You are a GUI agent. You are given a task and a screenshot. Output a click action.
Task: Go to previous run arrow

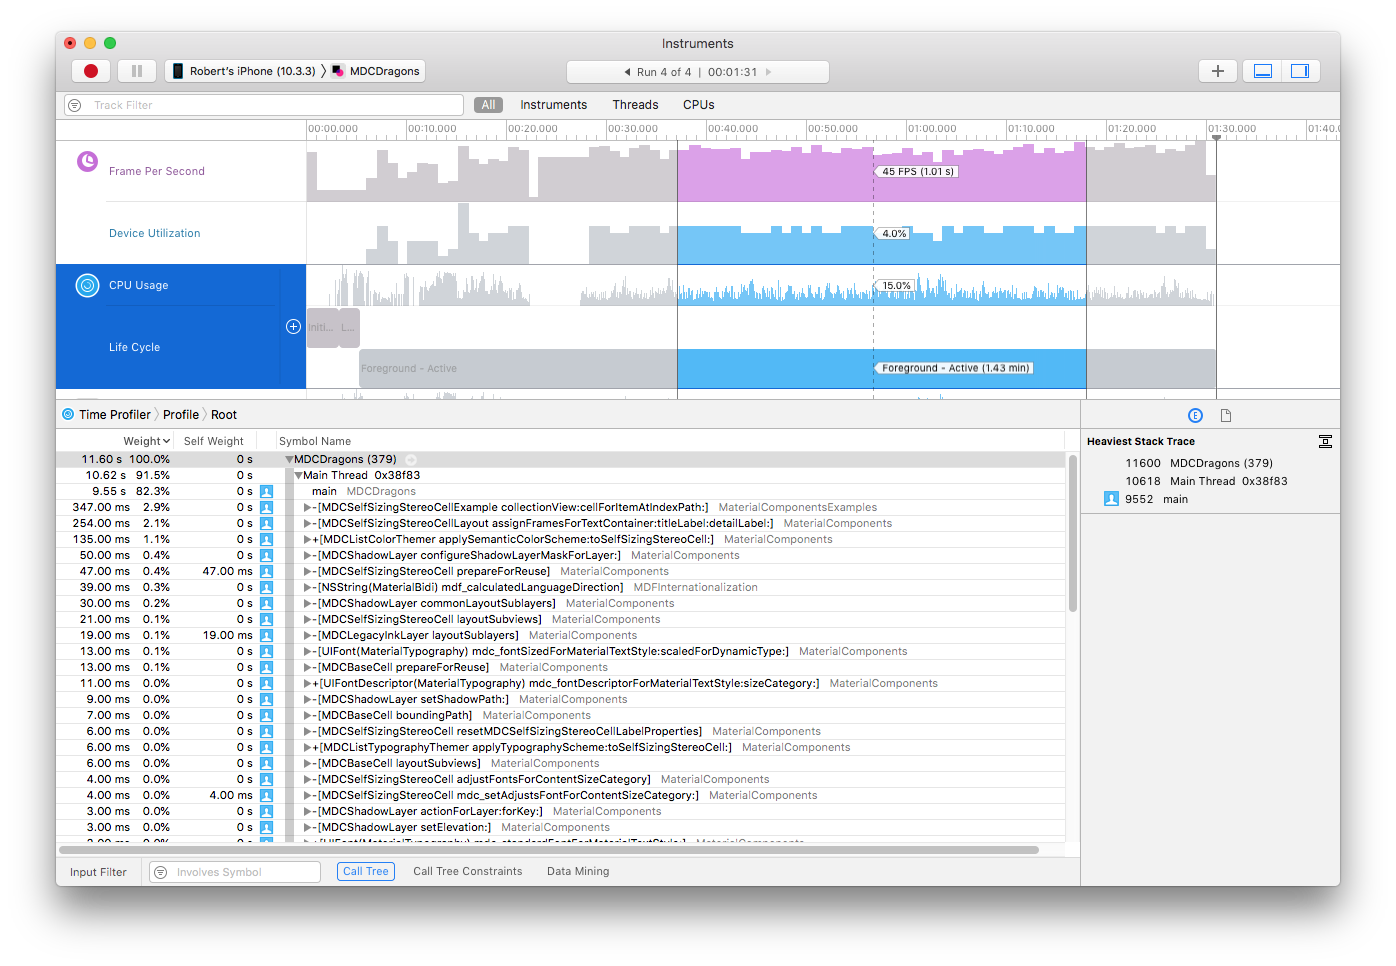(x=627, y=72)
